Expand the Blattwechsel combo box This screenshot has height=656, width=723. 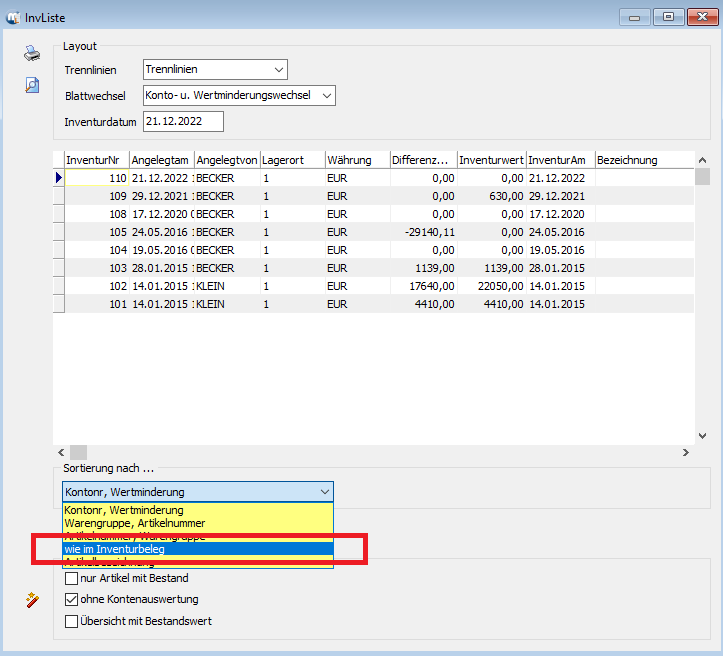[325, 96]
